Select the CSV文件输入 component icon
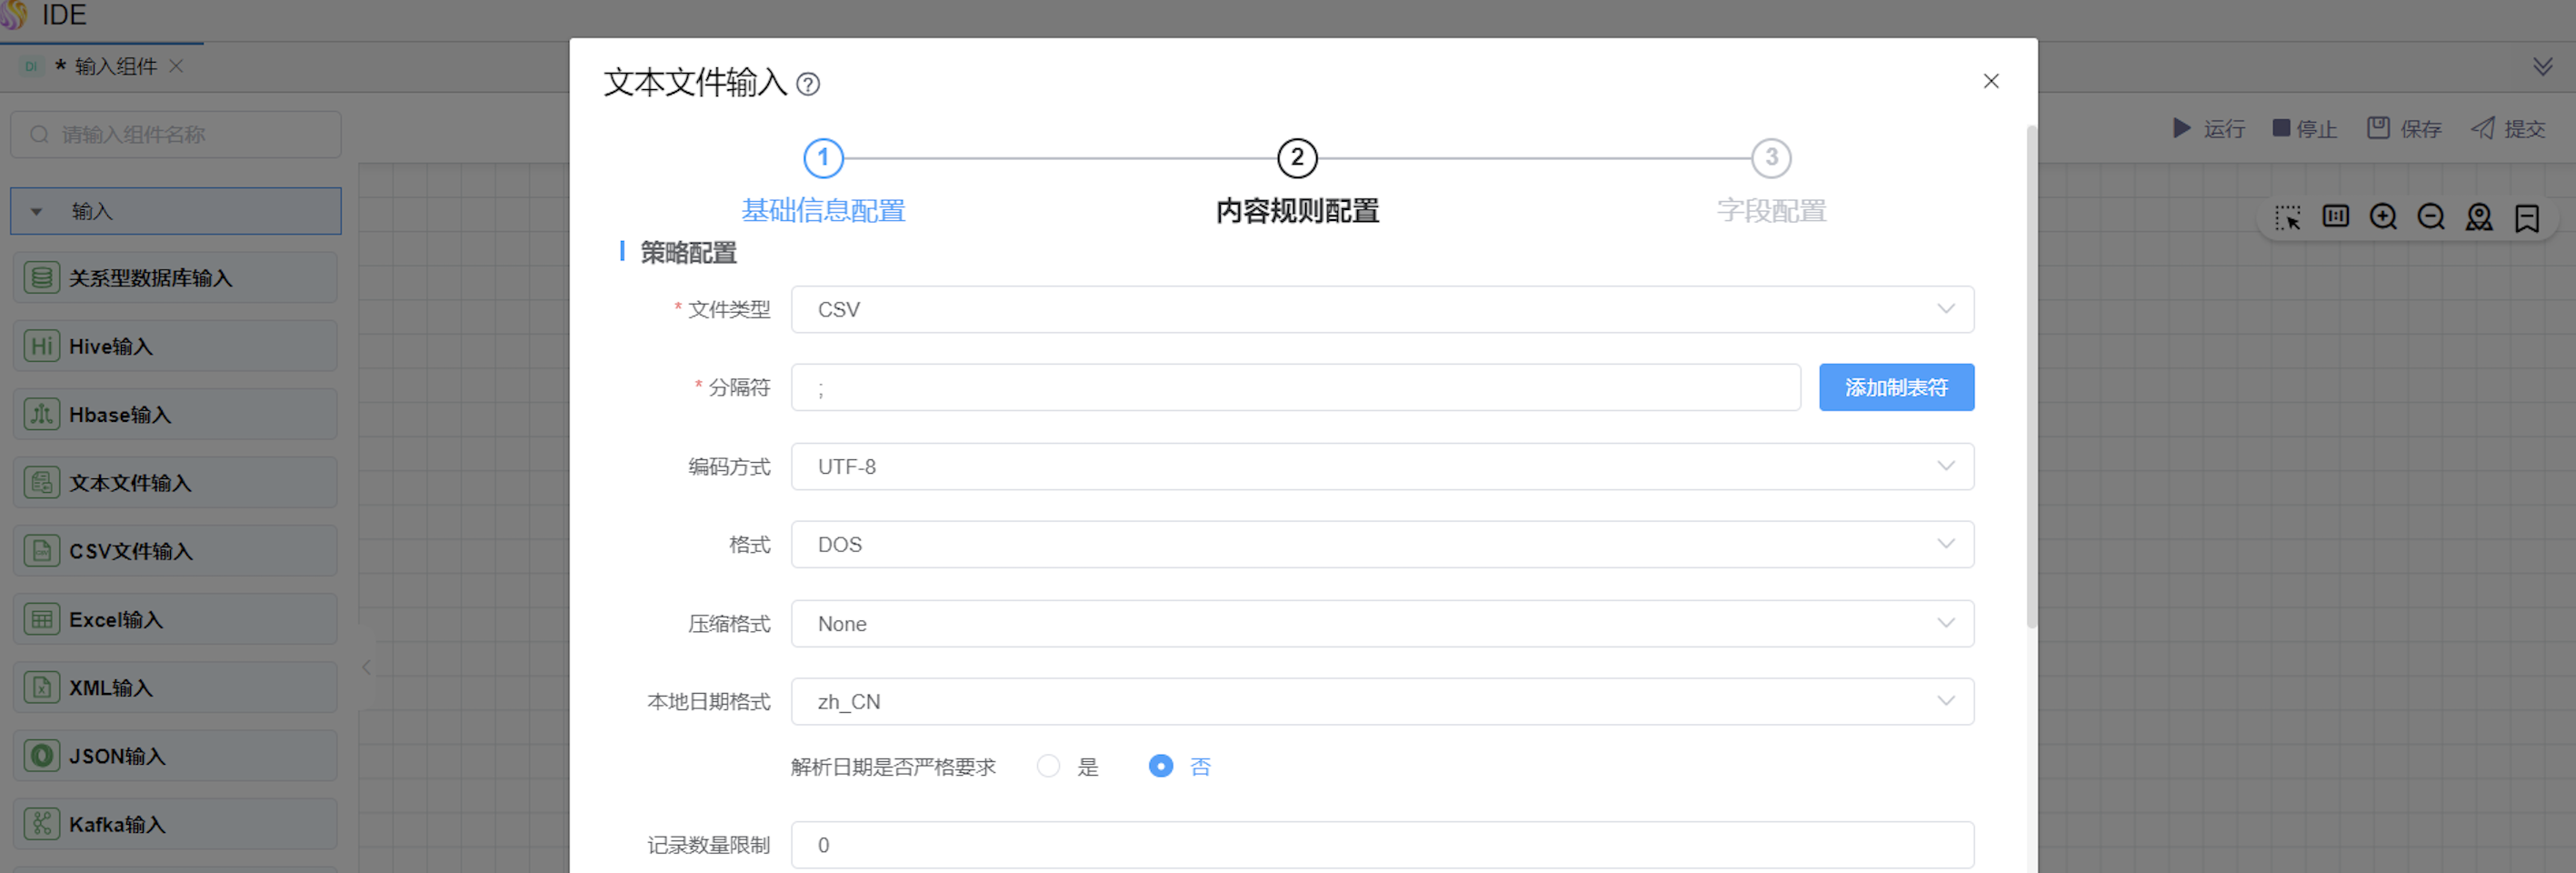 pyautogui.click(x=41, y=551)
